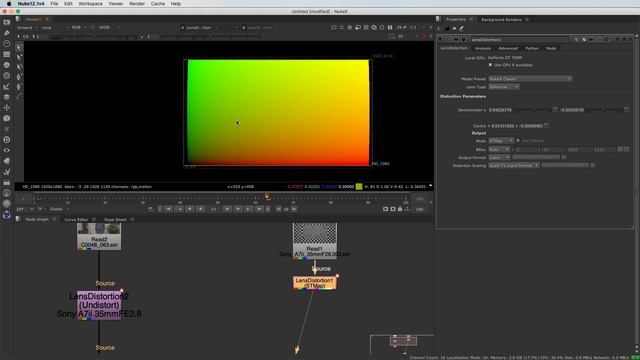
Task: Open the Channel nodes menu in left toolbar
Action: point(7,54)
